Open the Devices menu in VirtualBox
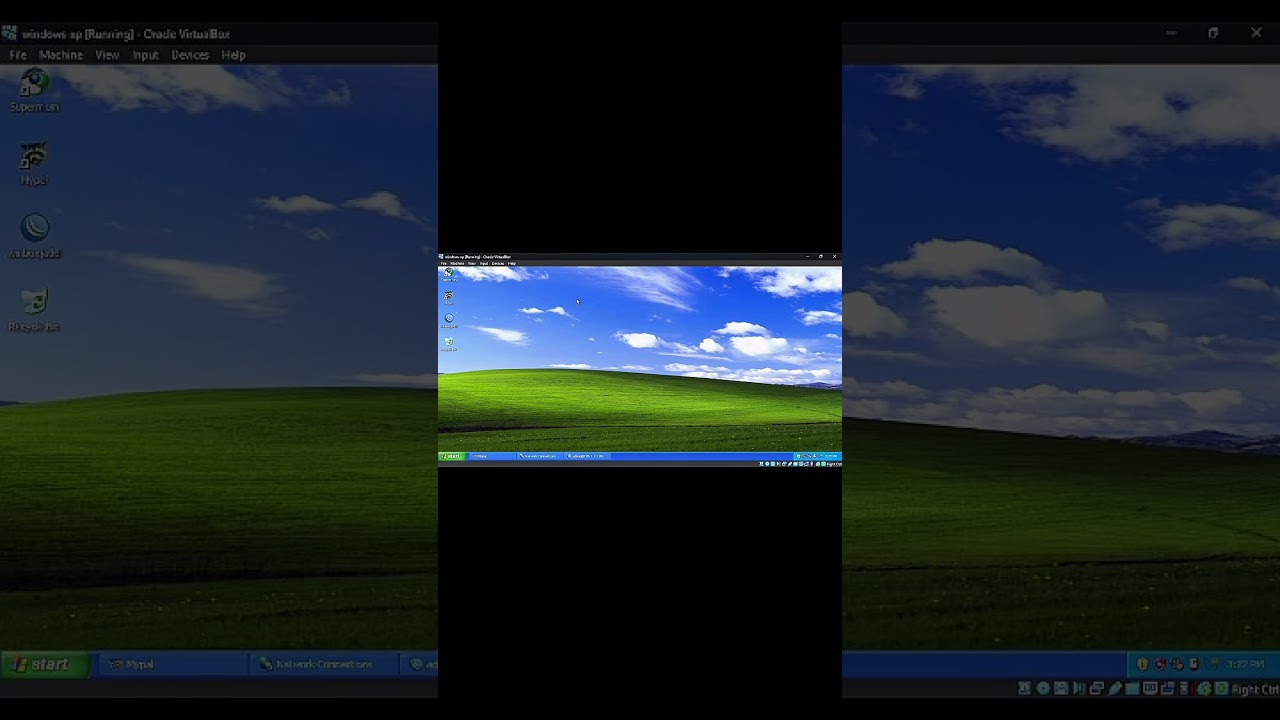Image resolution: width=1280 pixels, height=720 pixels. [190, 55]
